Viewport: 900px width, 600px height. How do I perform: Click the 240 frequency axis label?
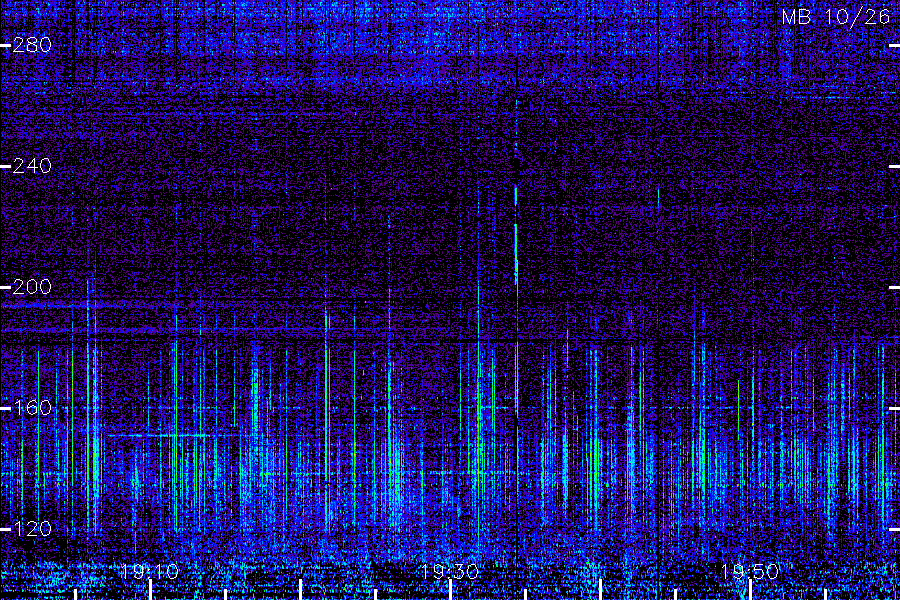(32, 166)
